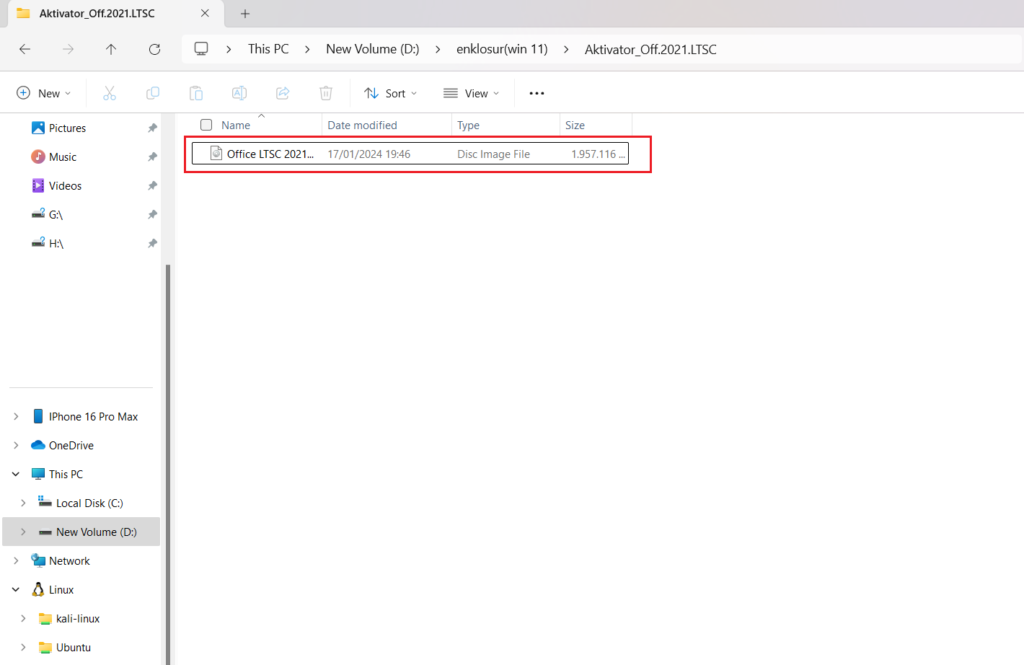Expand the OneDrive tree node
Image resolution: width=1024 pixels, height=665 pixels.
[x=16, y=445]
